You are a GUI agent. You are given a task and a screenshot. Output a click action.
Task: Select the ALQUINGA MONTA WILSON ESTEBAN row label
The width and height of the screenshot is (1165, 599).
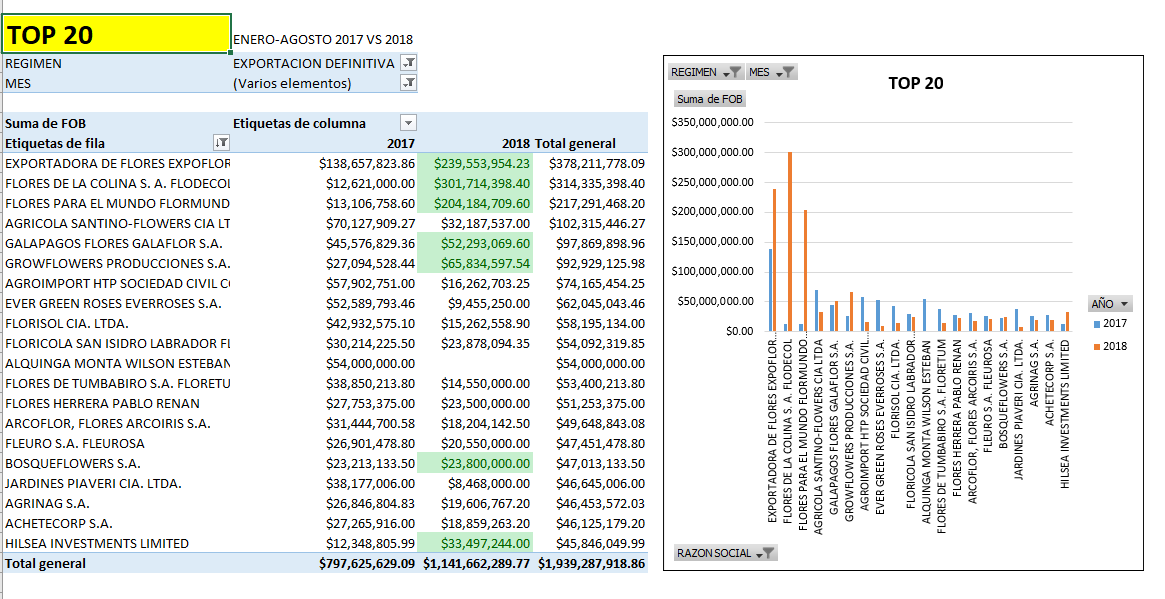pos(117,364)
